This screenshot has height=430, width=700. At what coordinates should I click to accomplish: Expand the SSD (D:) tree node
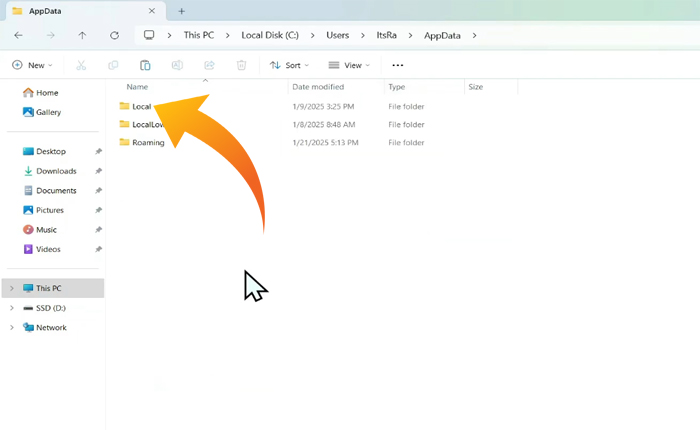point(11,307)
